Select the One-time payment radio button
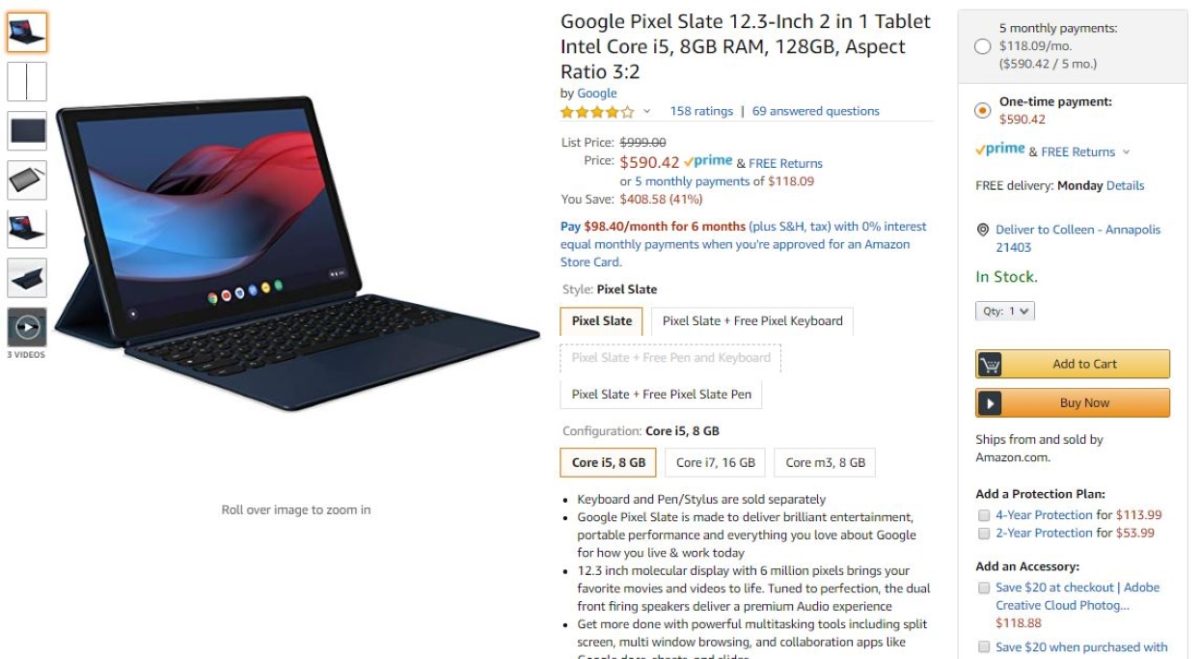This screenshot has width=1200, height=659. pyautogui.click(x=982, y=110)
